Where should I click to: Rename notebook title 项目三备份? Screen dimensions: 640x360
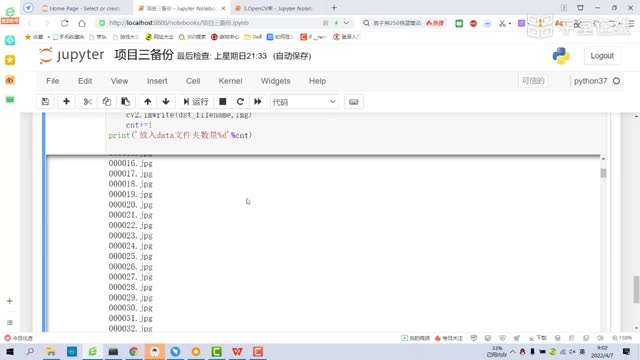(x=144, y=55)
